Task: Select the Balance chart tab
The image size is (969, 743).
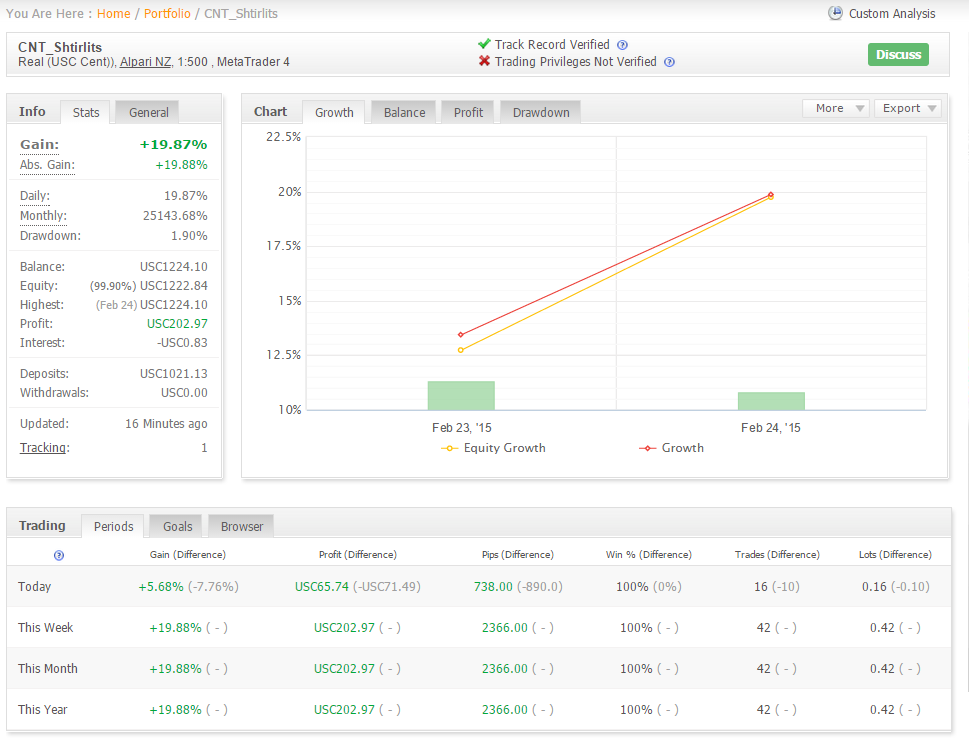Action: pos(404,113)
